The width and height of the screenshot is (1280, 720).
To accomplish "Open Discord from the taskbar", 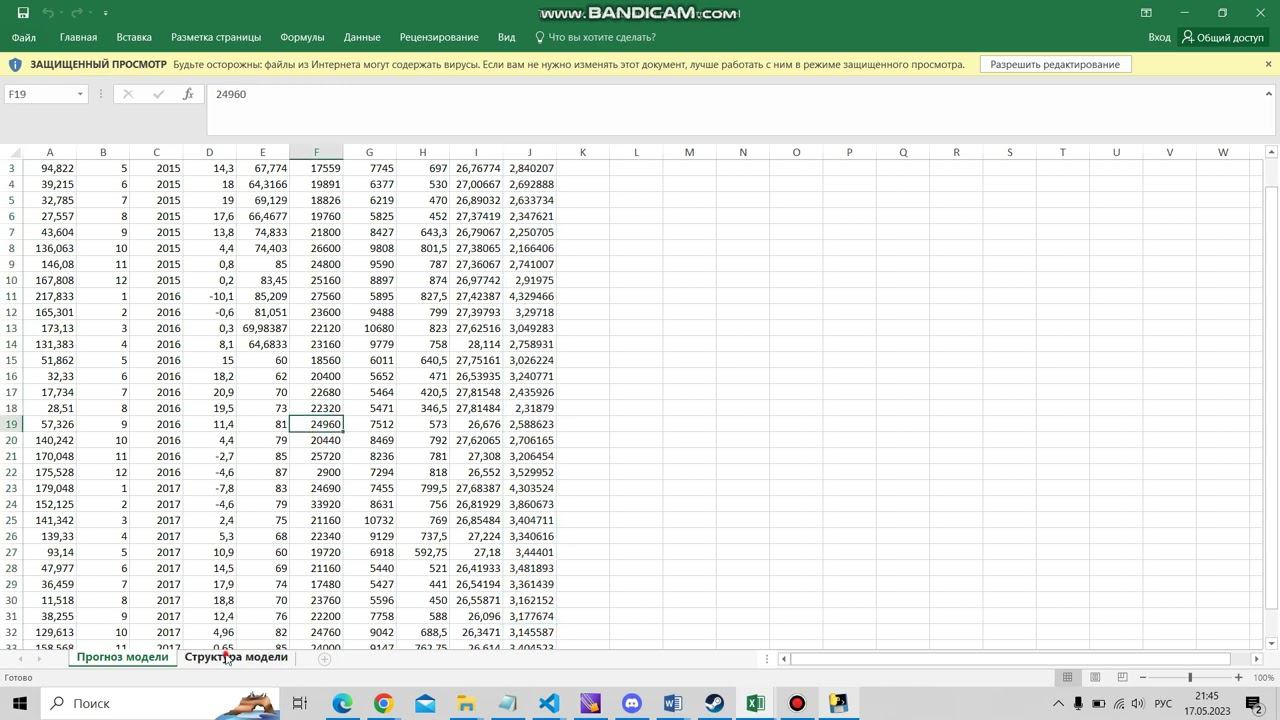I will click(x=631, y=703).
